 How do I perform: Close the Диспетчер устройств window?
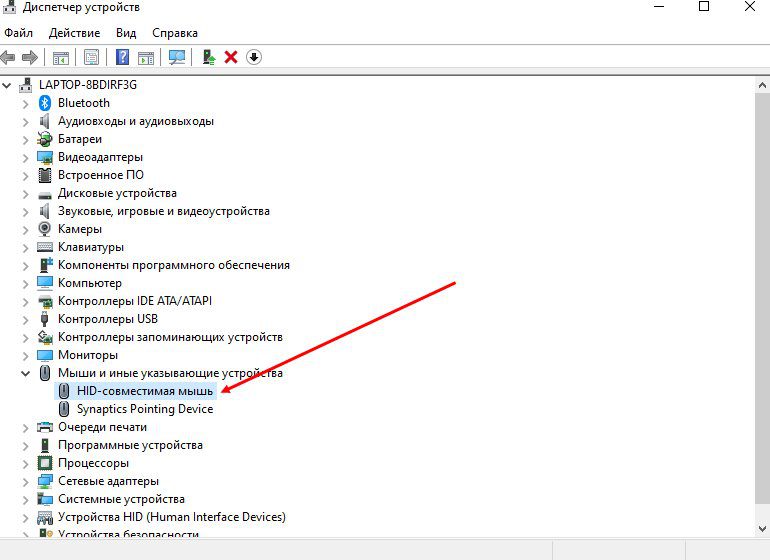pos(750,6)
